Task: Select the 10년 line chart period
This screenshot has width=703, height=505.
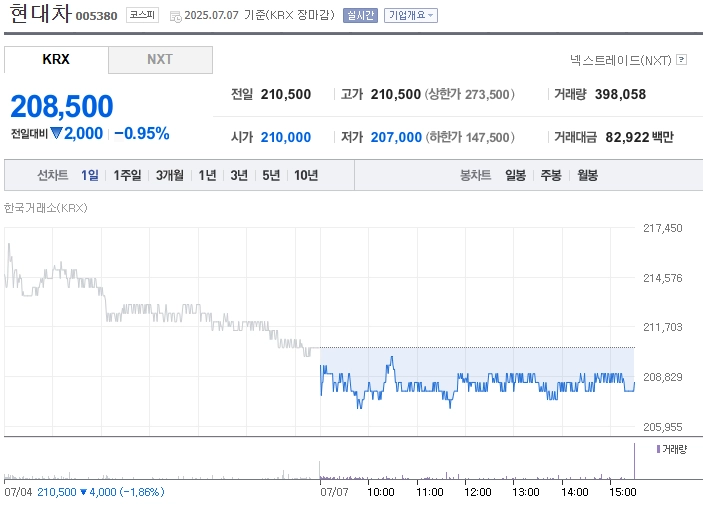Action: click(x=306, y=175)
